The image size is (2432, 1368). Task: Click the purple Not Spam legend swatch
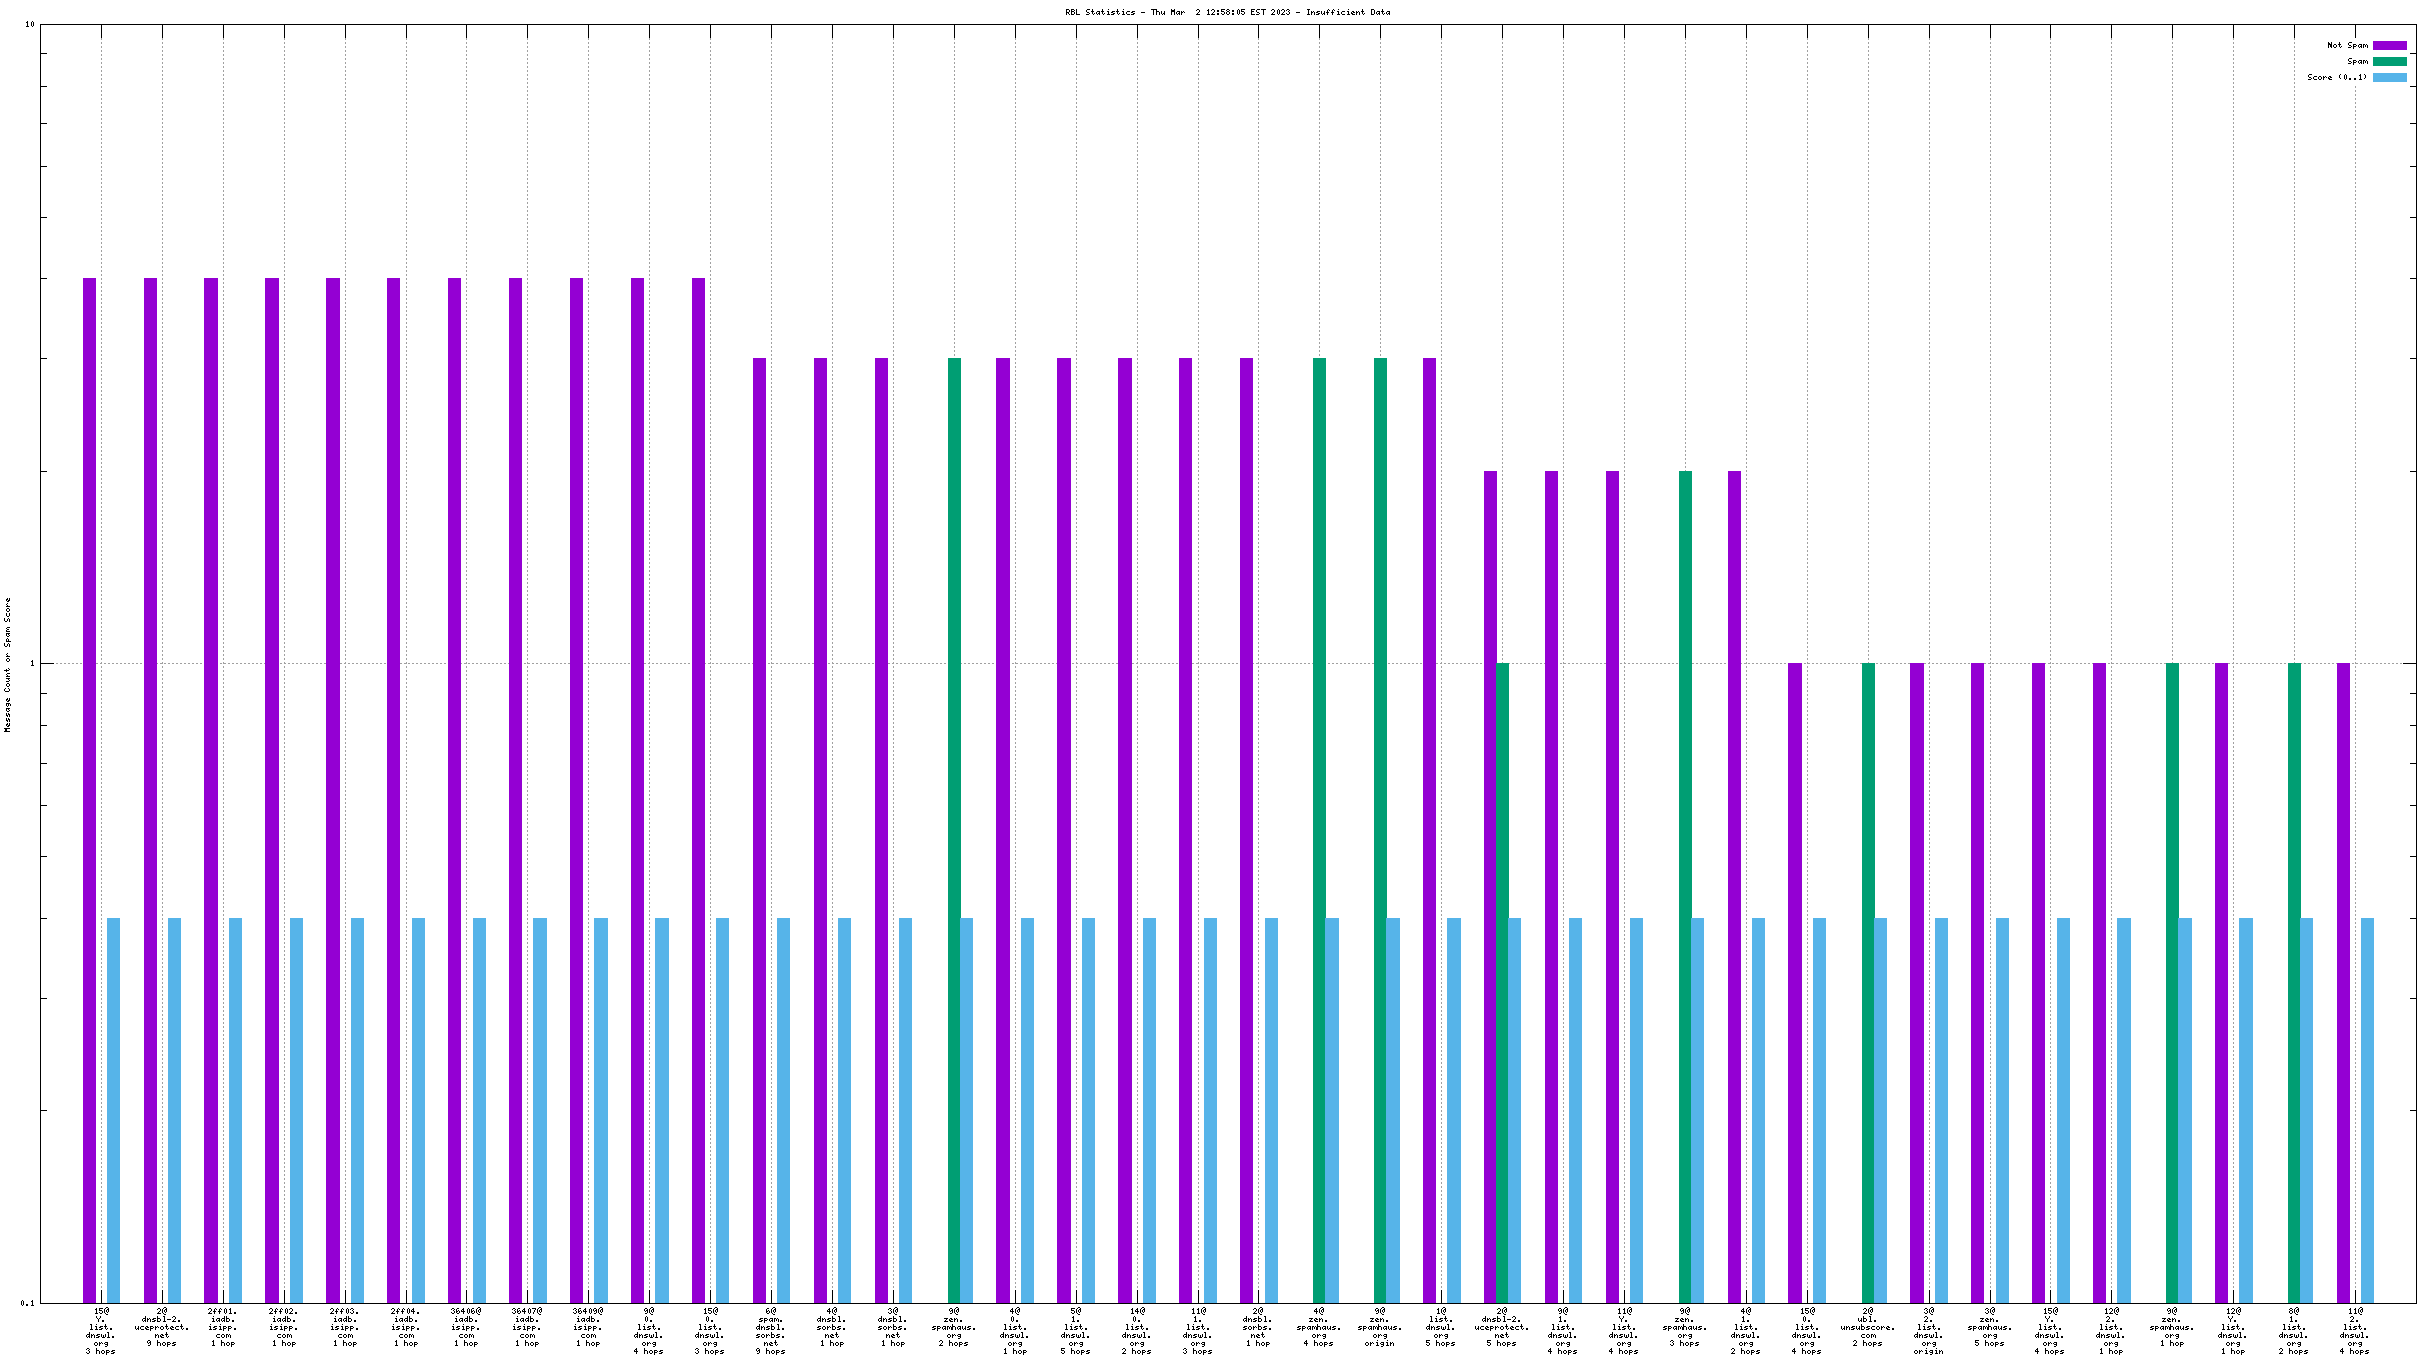click(2389, 45)
